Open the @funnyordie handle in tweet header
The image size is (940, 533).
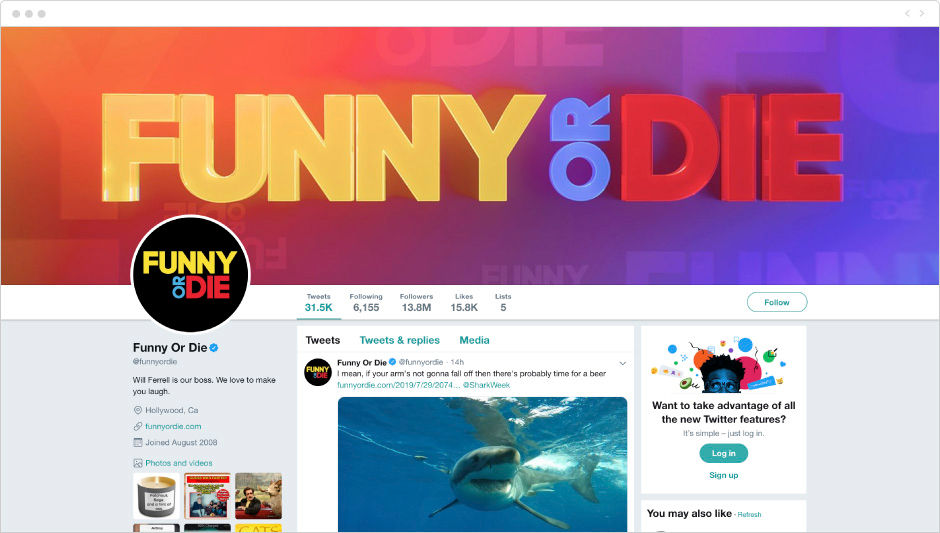(421, 362)
